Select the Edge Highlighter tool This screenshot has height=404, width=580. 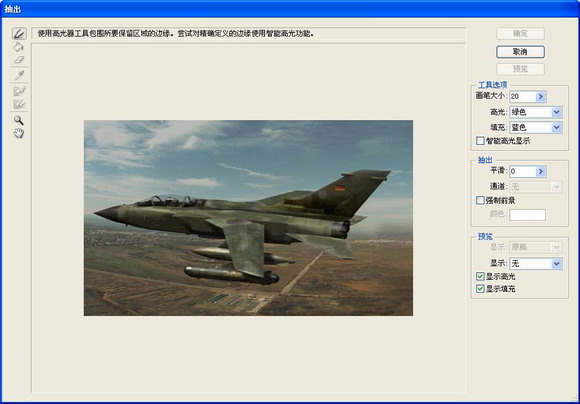pyautogui.click(x=19, y=34)
